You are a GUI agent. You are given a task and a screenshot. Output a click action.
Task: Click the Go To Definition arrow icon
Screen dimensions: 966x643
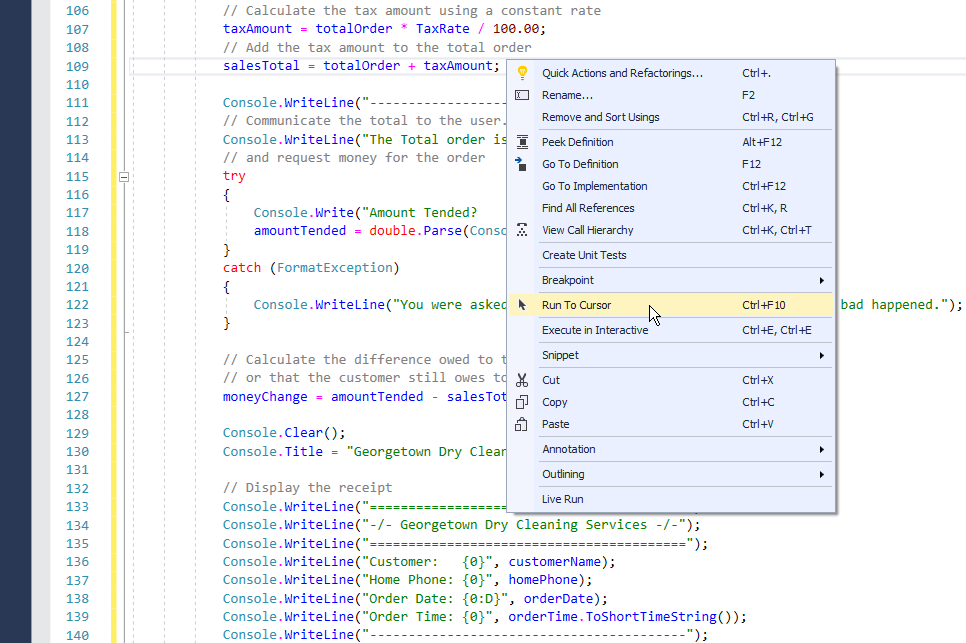click(521, 164)
